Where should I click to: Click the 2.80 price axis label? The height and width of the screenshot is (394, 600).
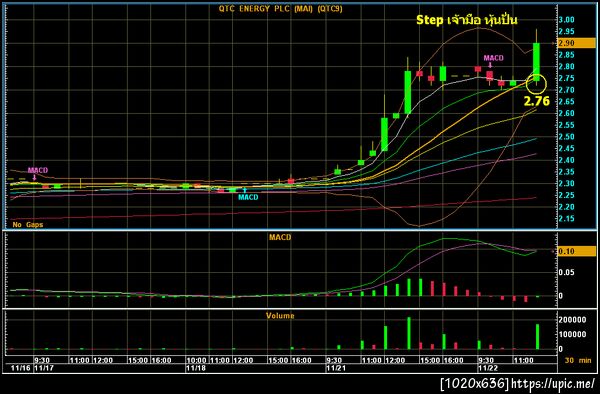click(566, 66)
